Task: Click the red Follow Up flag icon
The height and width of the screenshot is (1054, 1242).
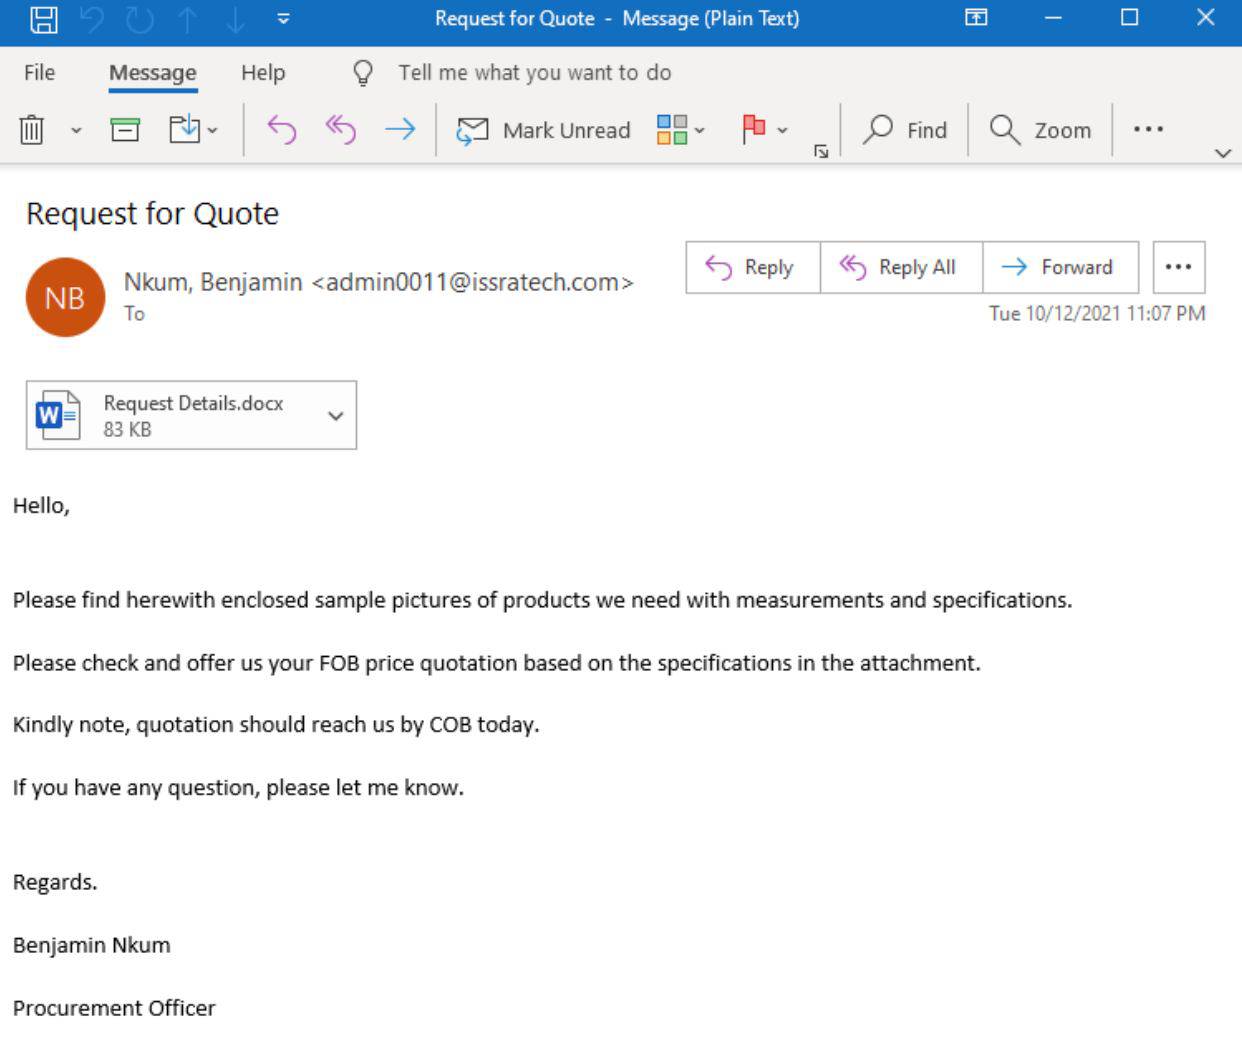Action: pos(754,130)
